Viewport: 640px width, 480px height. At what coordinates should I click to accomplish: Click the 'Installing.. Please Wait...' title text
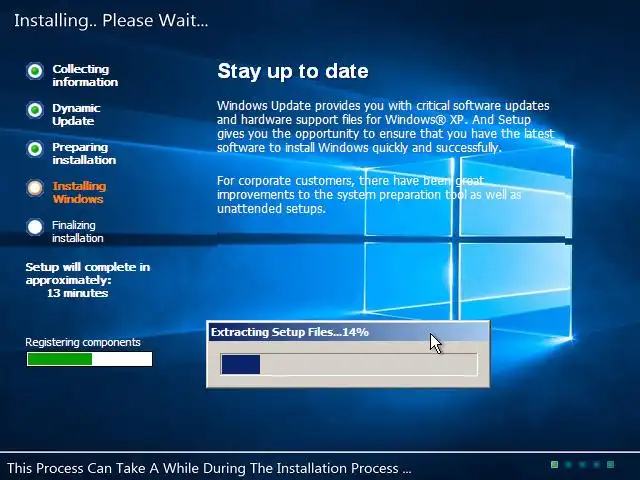(111, 20)
